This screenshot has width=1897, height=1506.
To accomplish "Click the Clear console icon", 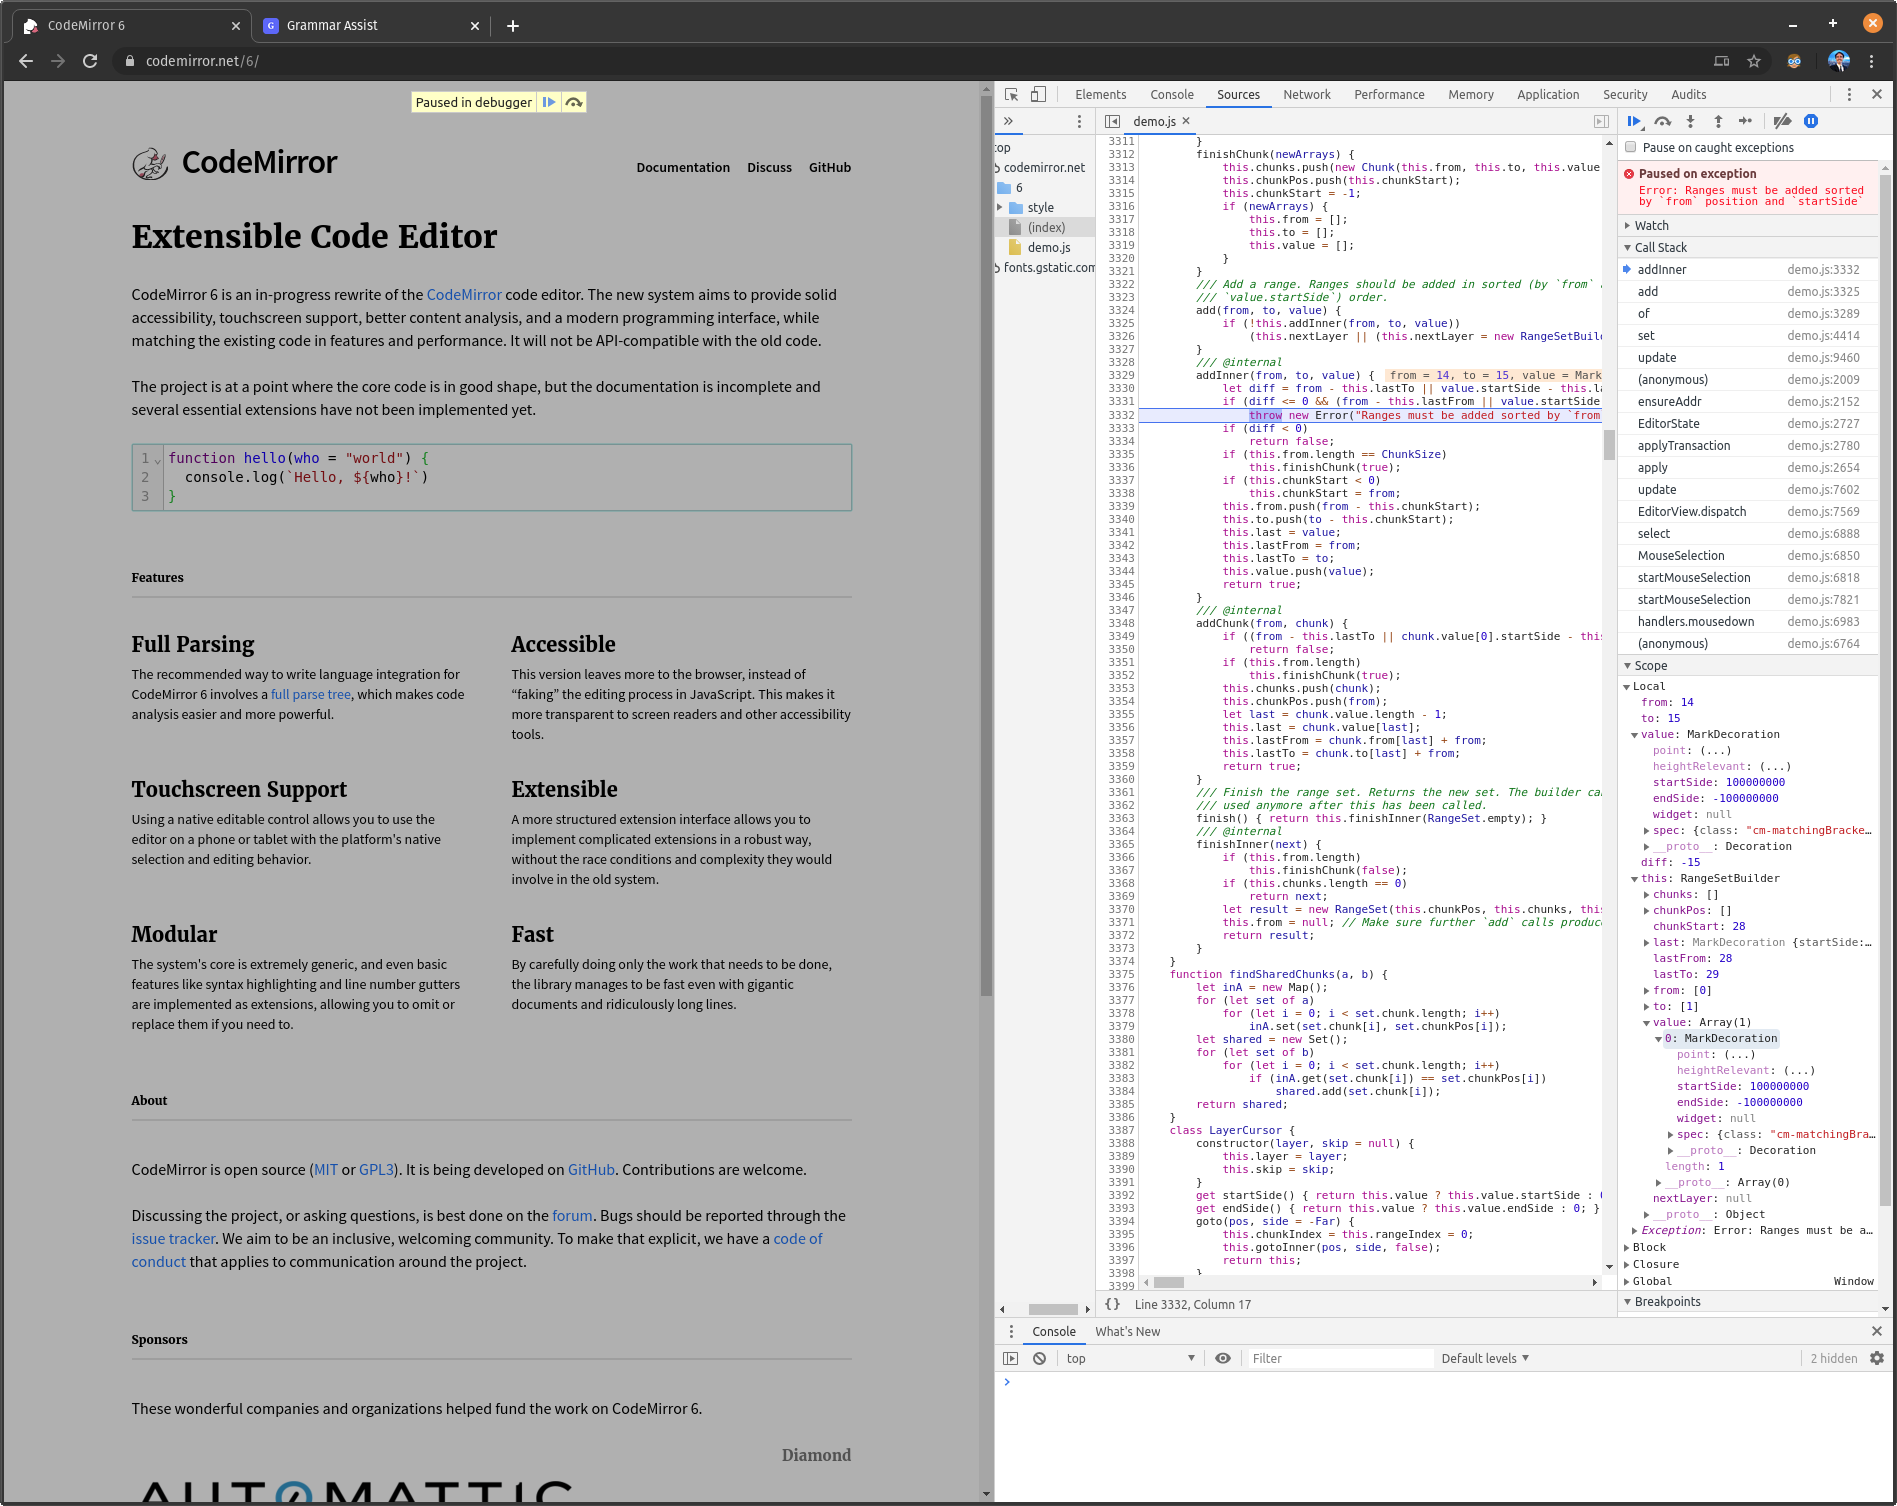I will click(x=1040, y=1358).
